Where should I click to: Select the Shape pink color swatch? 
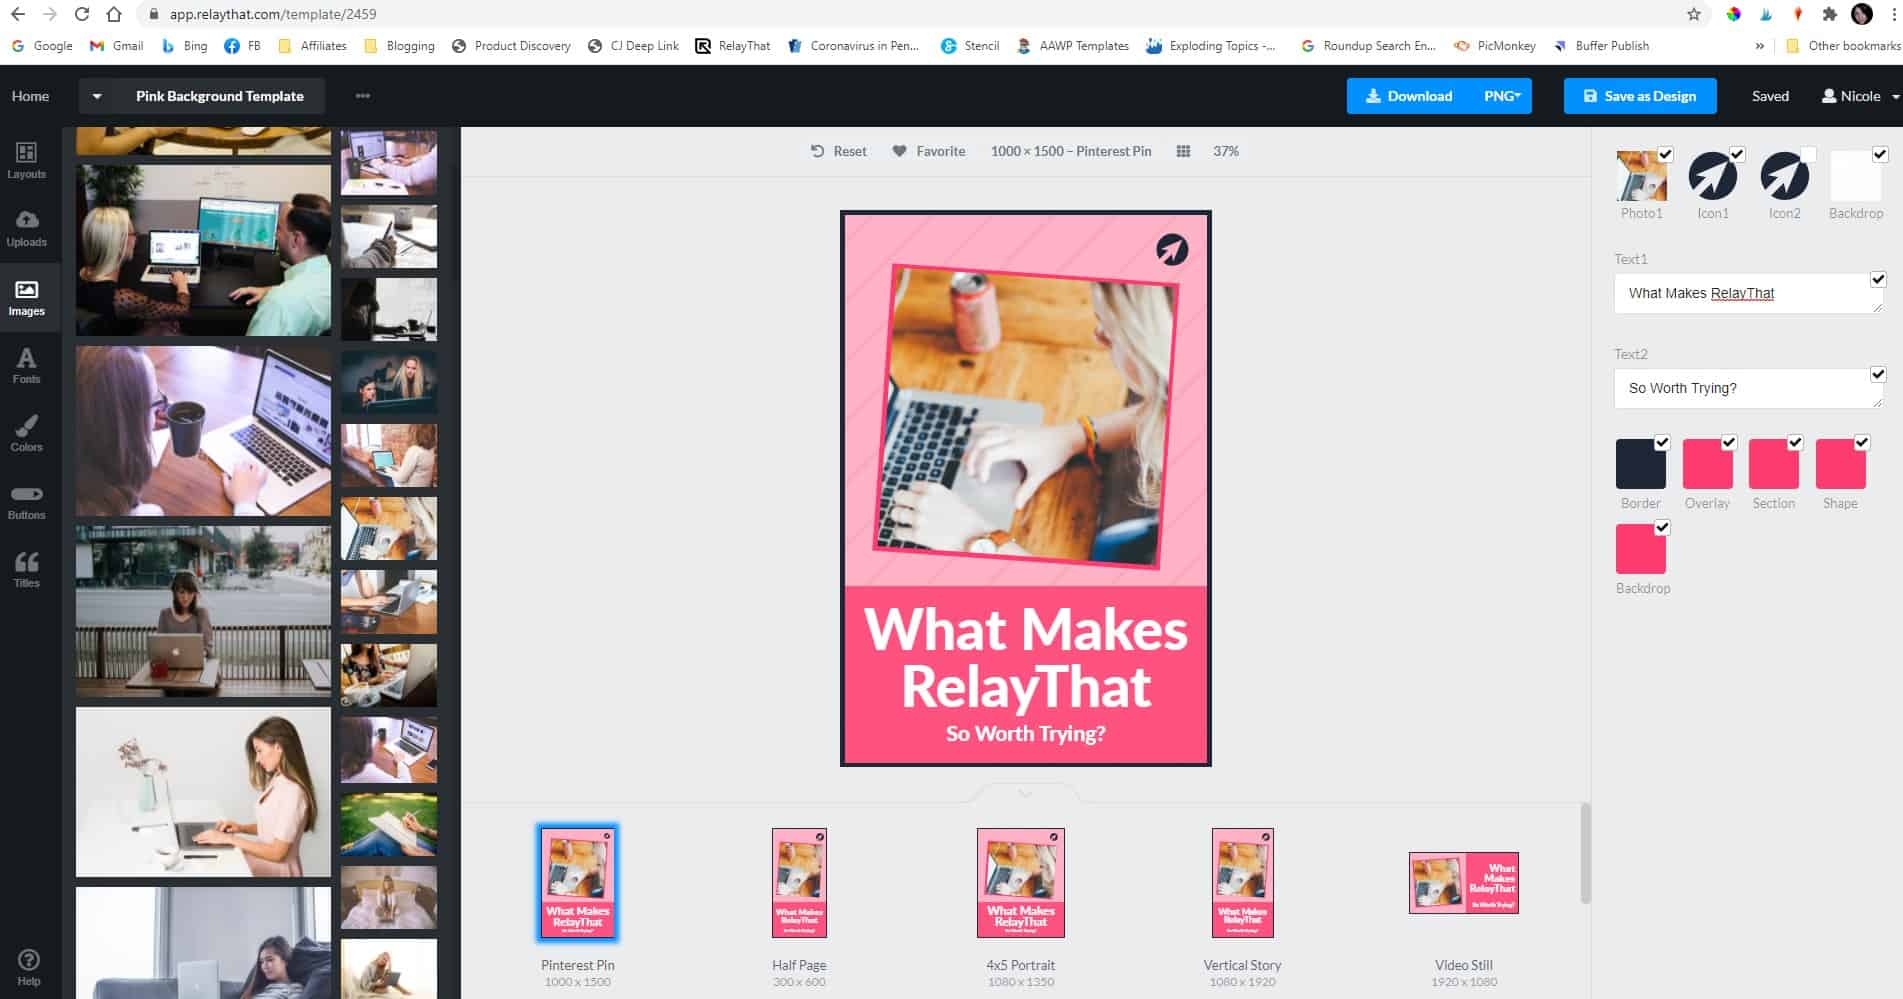point(1840,464)
